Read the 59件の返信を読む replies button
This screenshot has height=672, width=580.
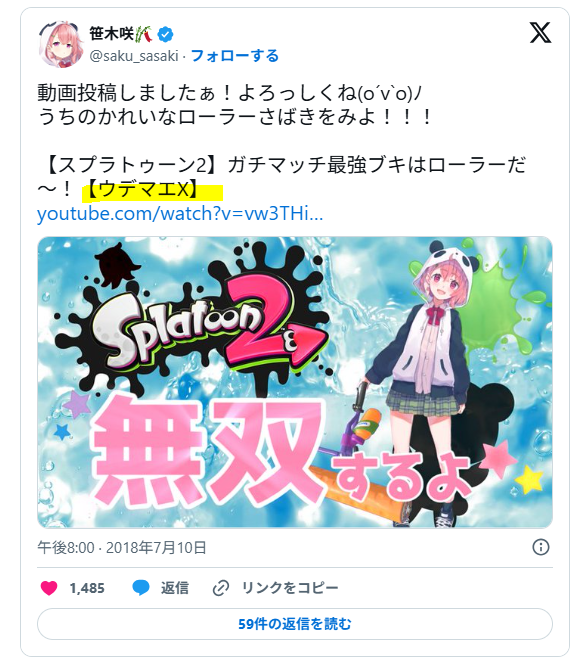(x=295, y=624)
